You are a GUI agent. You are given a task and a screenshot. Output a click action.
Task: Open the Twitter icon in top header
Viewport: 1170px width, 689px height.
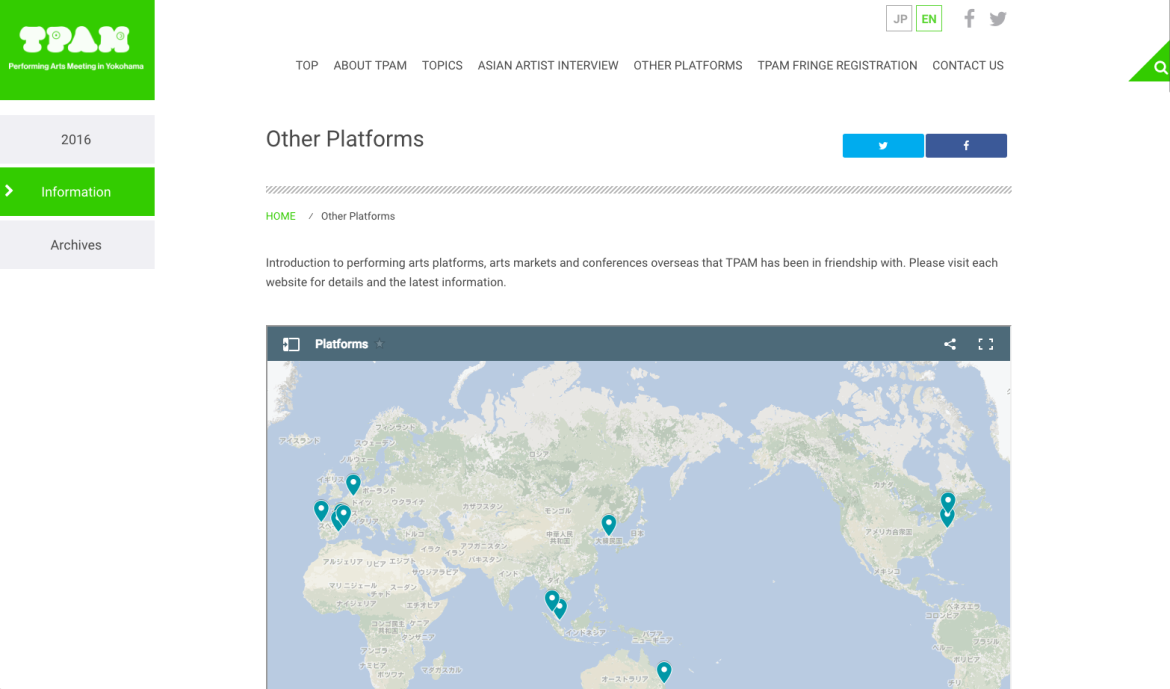[x=997, y=18]
